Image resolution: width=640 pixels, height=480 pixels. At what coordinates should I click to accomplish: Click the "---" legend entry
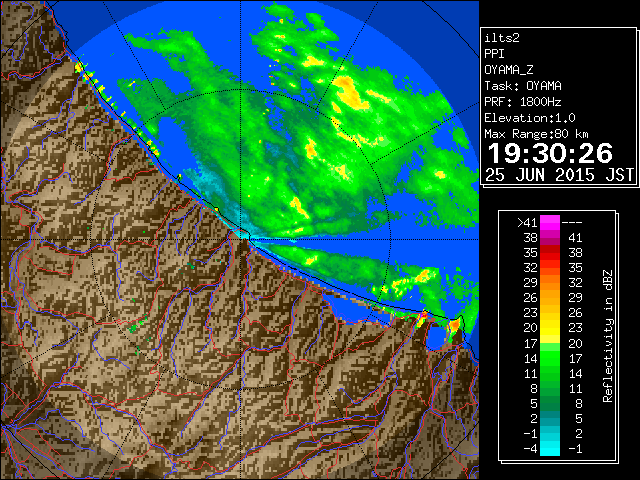572,223
